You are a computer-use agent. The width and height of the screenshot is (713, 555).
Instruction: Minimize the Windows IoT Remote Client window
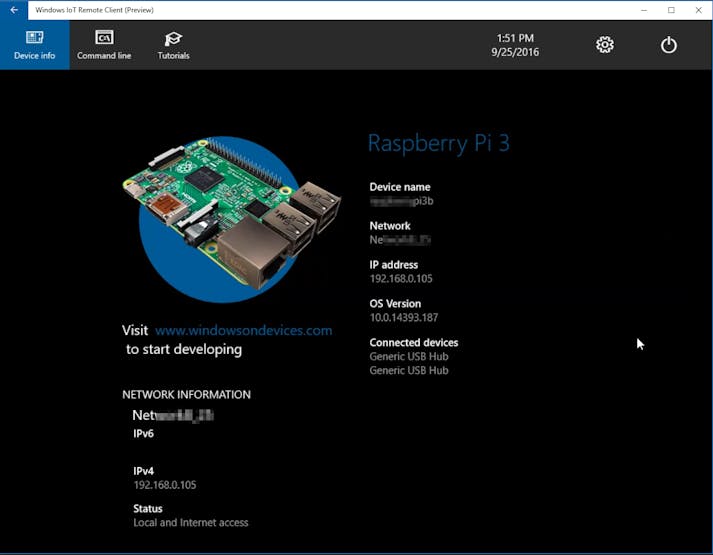pyautogui.click(x=644, y=10)
